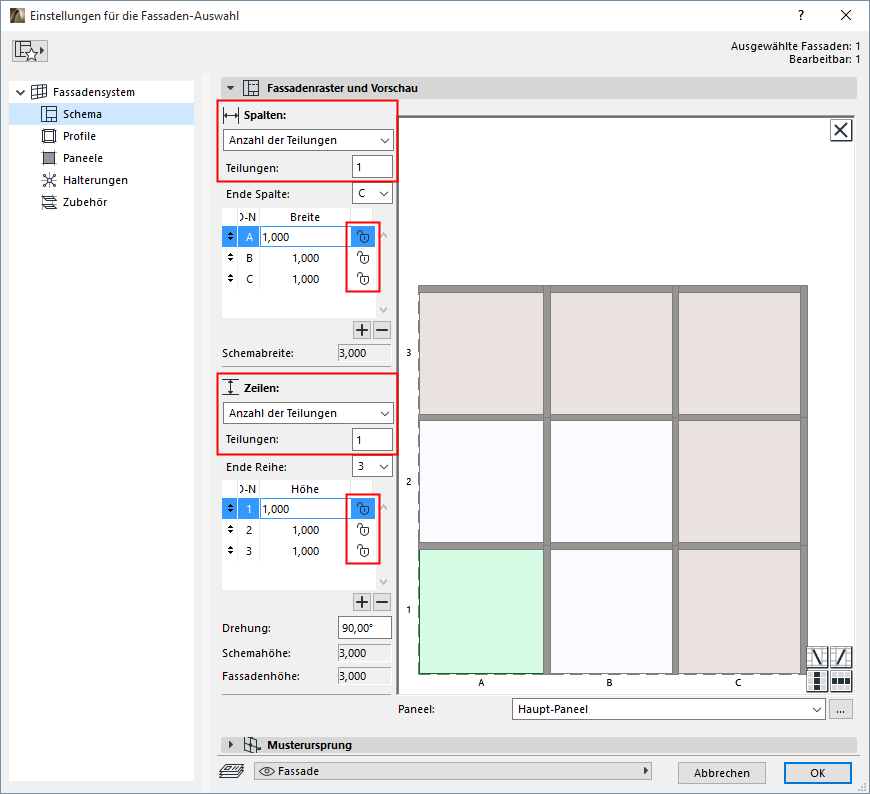Screen dimensions: 870x794
Task: Toggle the lock for column A width
Action: 363,237
